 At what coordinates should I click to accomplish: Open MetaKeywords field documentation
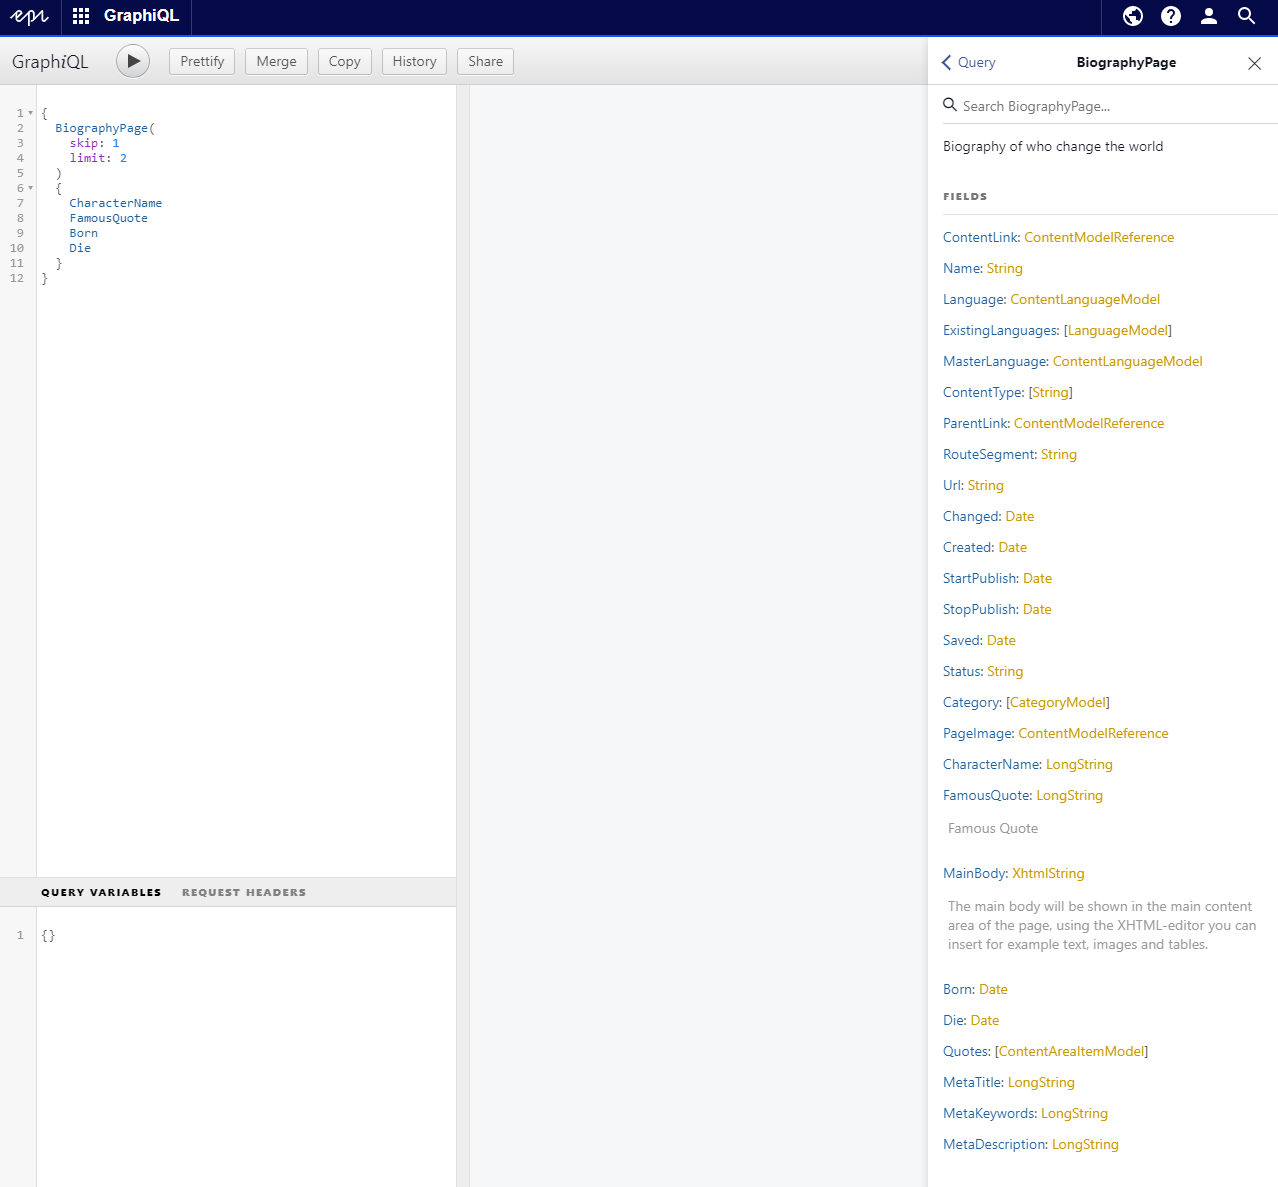pos(988,1113)
